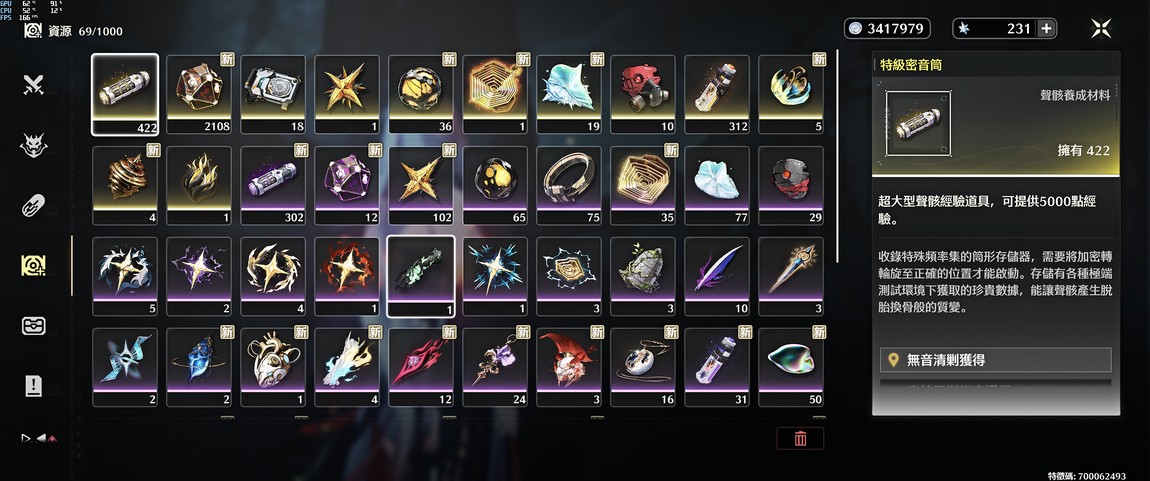The image size is (1150, 481).
Task: Select the golden web item with 35
Action: pyautogui.click(x=642, y=185)
